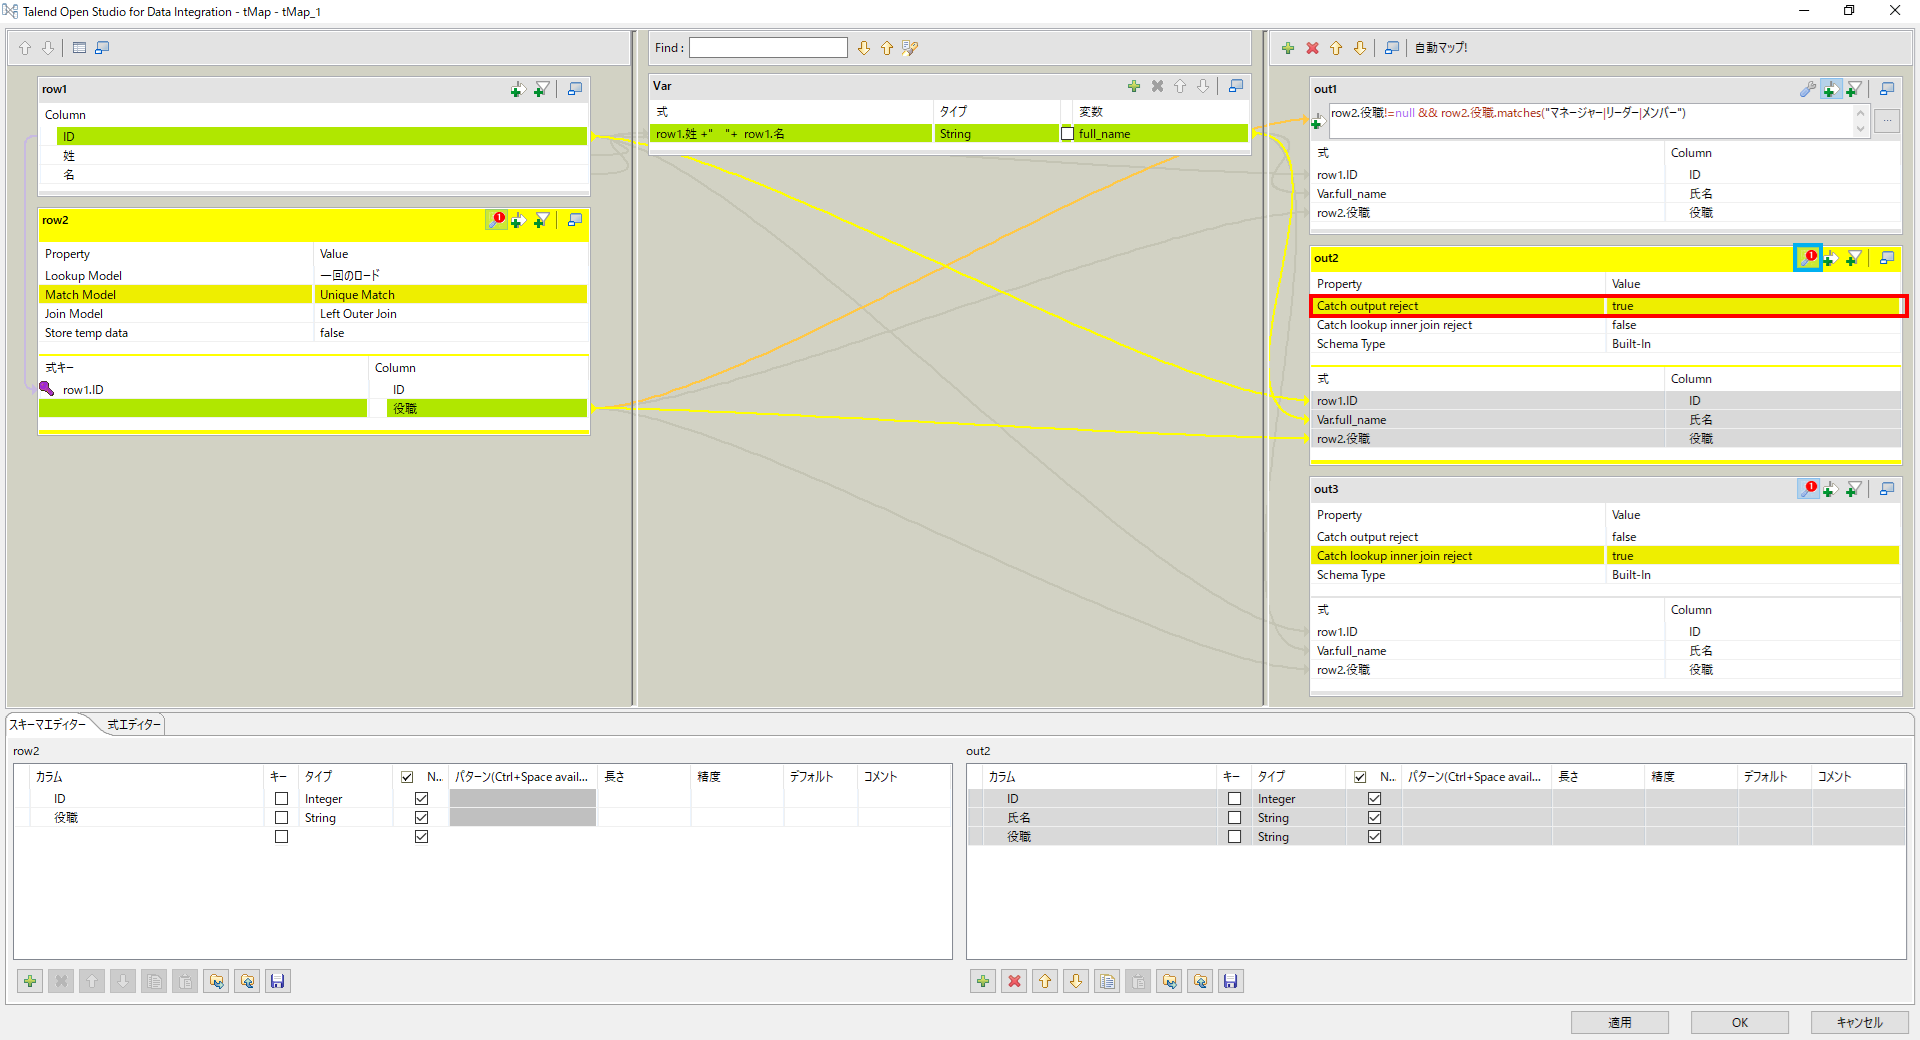Image resolution: width=1920 pixels, height=1040 pixels.
Task: Apply changes with the 適用 button
Action: coord(1619,1022)
